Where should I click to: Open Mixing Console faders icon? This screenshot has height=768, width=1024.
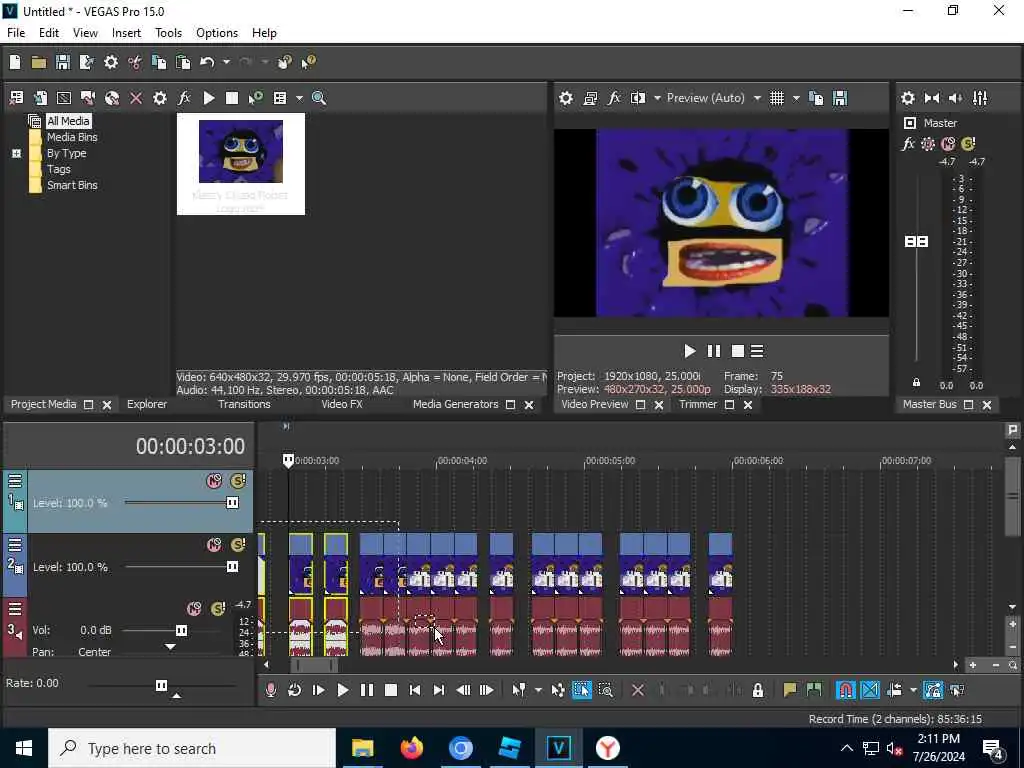click(980, 98)
